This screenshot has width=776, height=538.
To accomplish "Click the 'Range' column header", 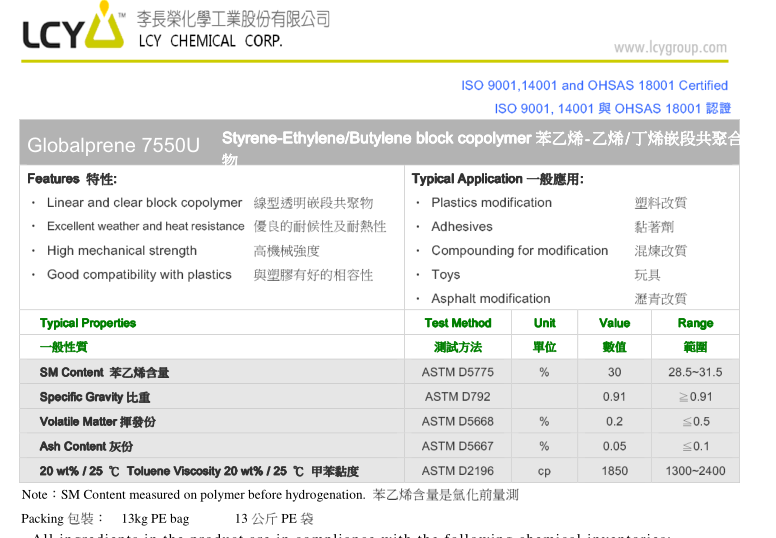I will [695, 323].
